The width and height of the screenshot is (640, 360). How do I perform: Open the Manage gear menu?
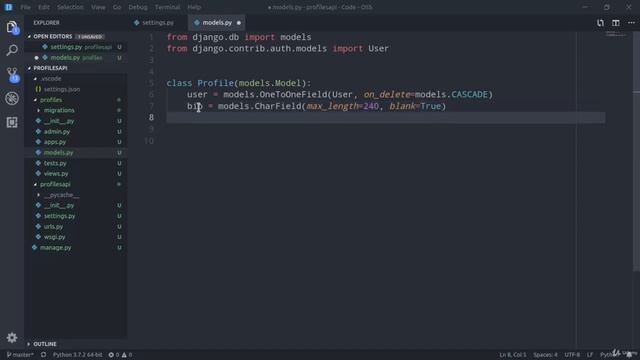pyautogui.click(x=12, y=338)
